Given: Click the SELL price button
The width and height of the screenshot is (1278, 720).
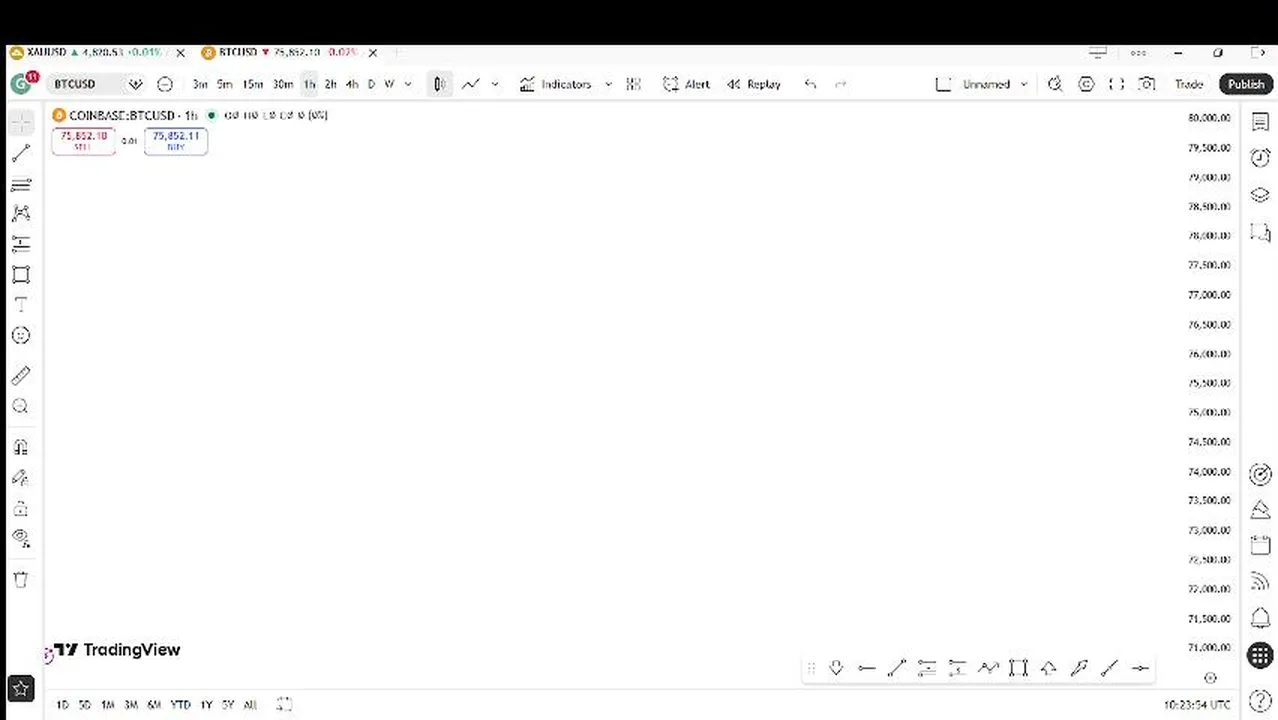Looking at the screenshot, I should coord(83,141).
